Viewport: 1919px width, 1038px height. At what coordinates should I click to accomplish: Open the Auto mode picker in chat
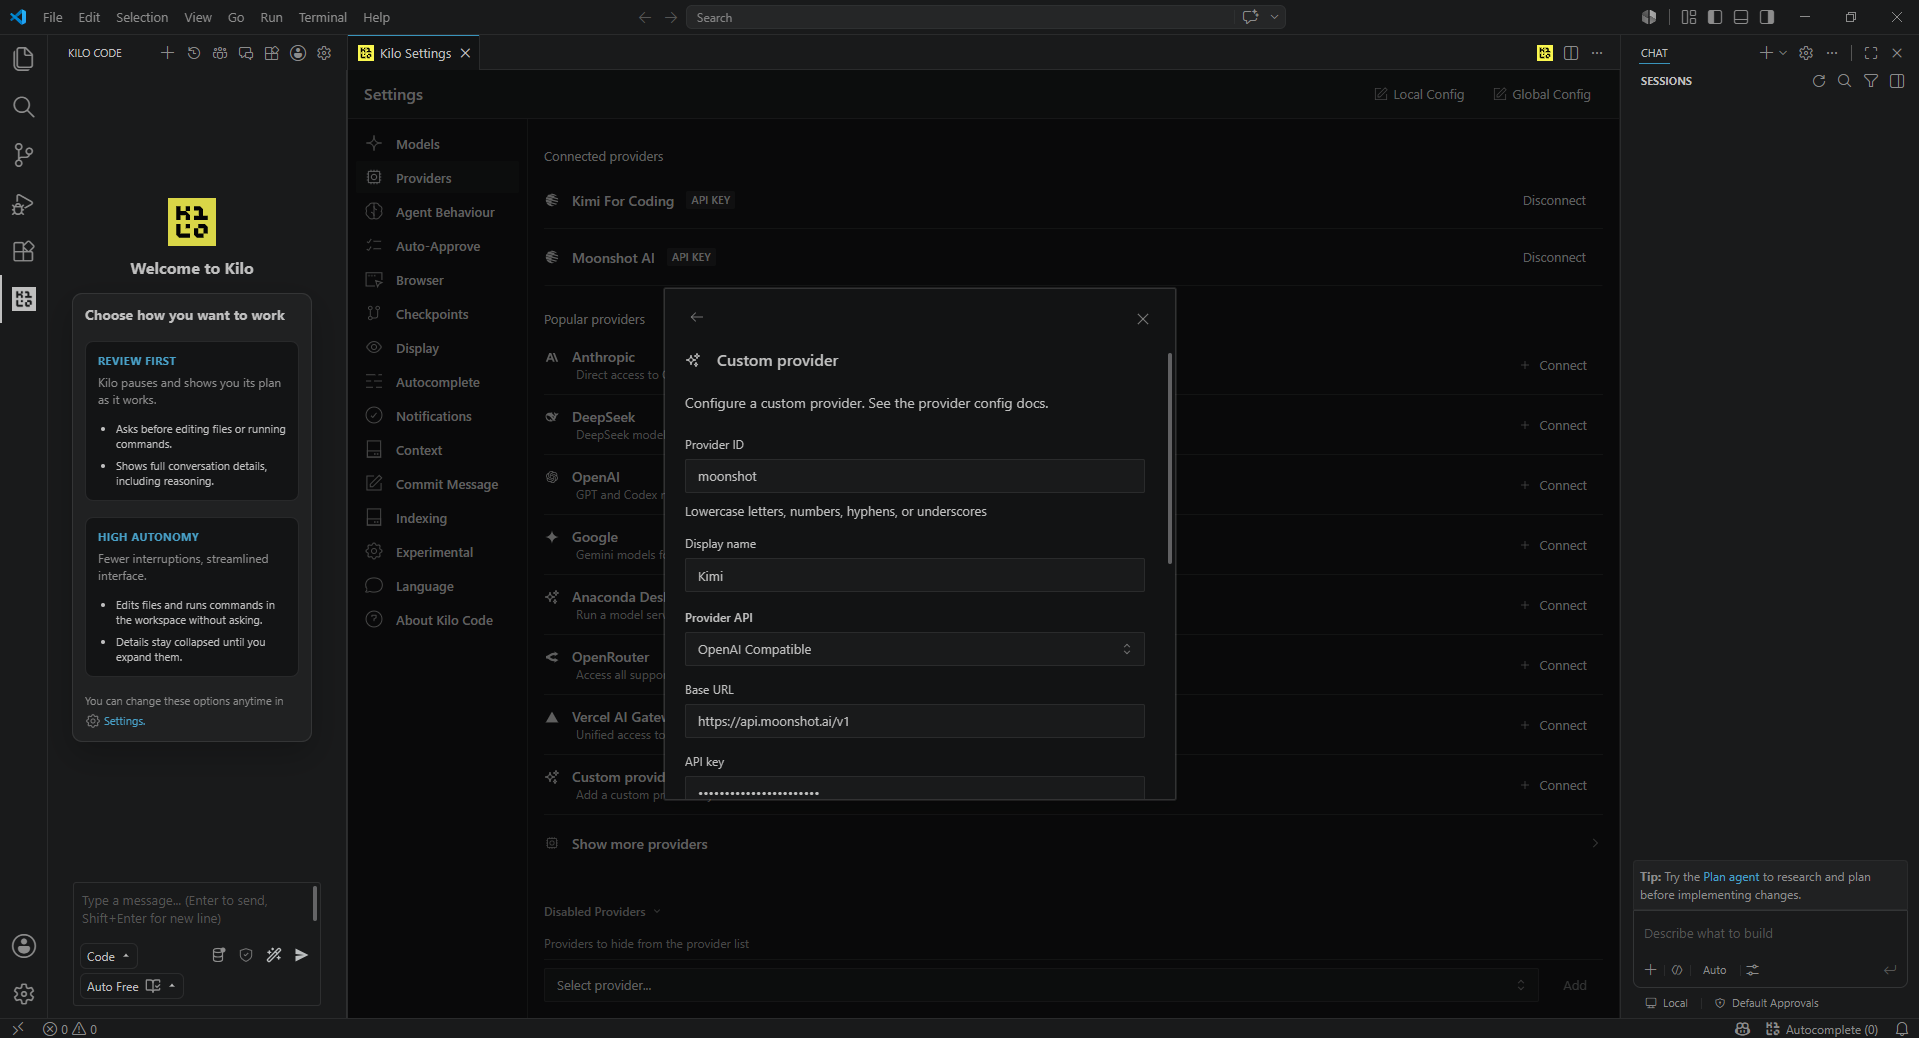pos(1714,970)
